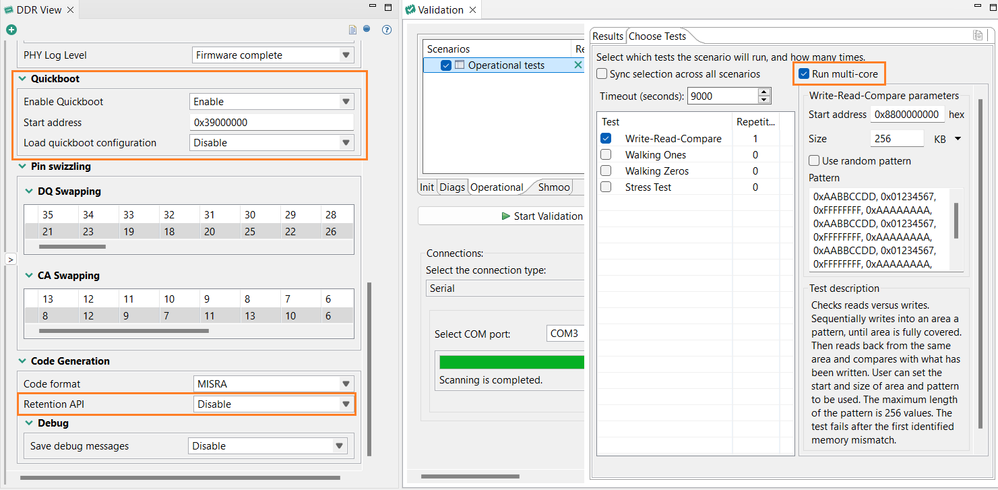
Task: Increase the Timeout seconds spinner
Action: 764,93
